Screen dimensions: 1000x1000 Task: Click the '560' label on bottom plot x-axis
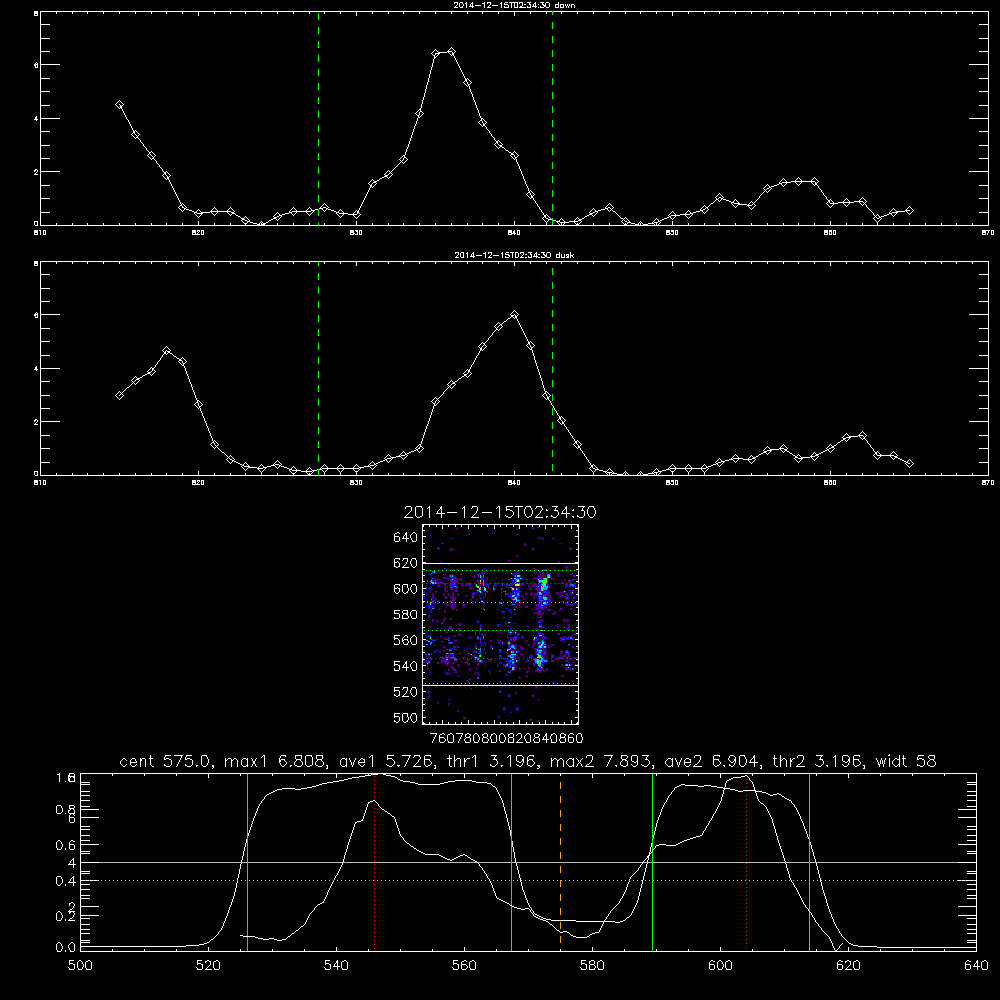[464, 966]
